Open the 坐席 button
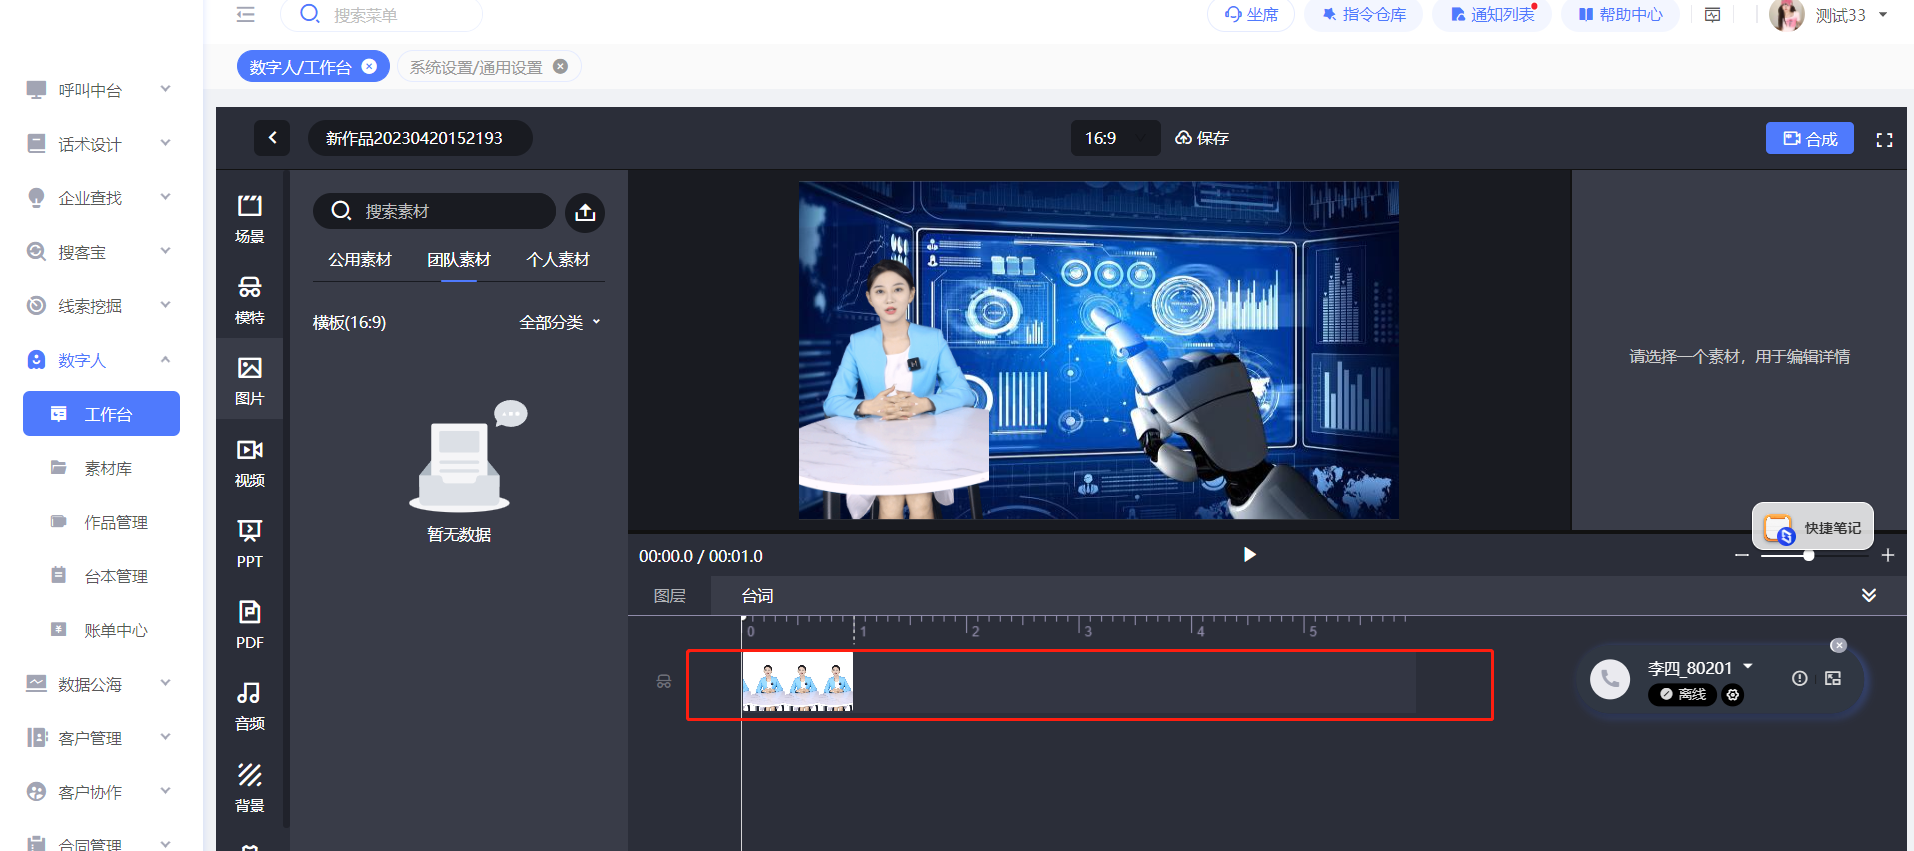 click(1251, 15)
